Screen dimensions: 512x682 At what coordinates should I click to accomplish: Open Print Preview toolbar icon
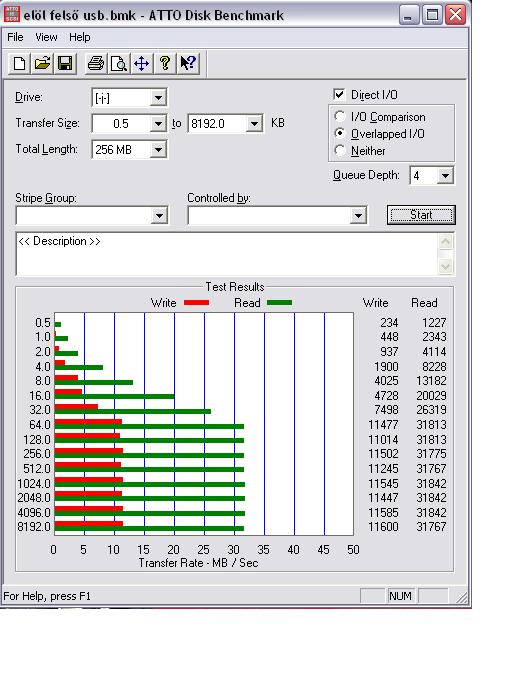click(118, 64)
